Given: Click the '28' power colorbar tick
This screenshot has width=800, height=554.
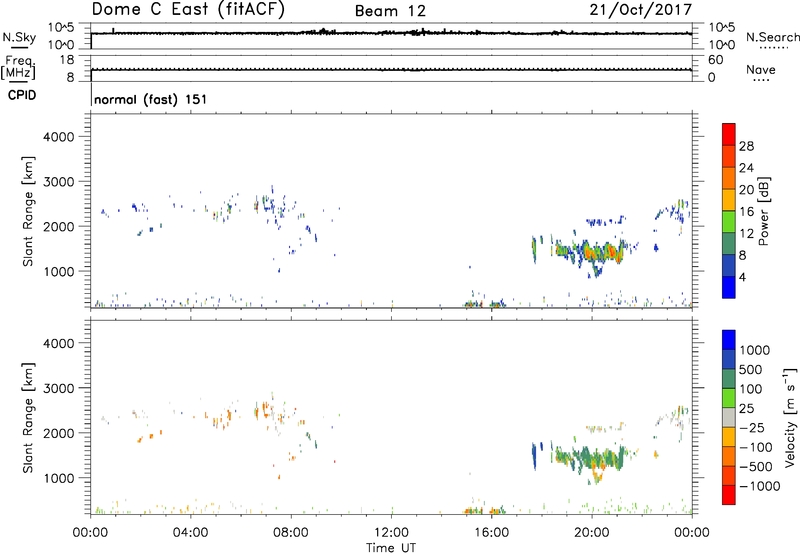Looking at the screenshot, I should [x=746, y=146].
